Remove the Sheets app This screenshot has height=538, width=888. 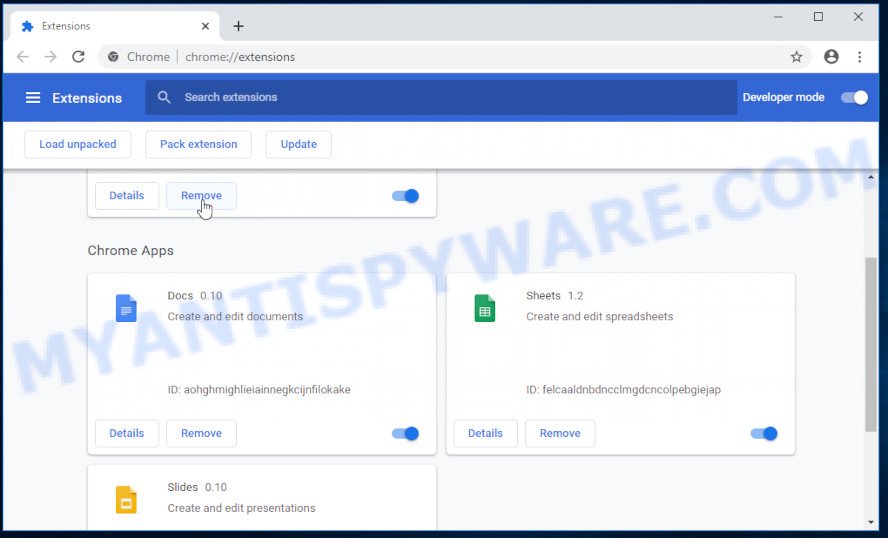pyautogui.click(x=560, y=434)
